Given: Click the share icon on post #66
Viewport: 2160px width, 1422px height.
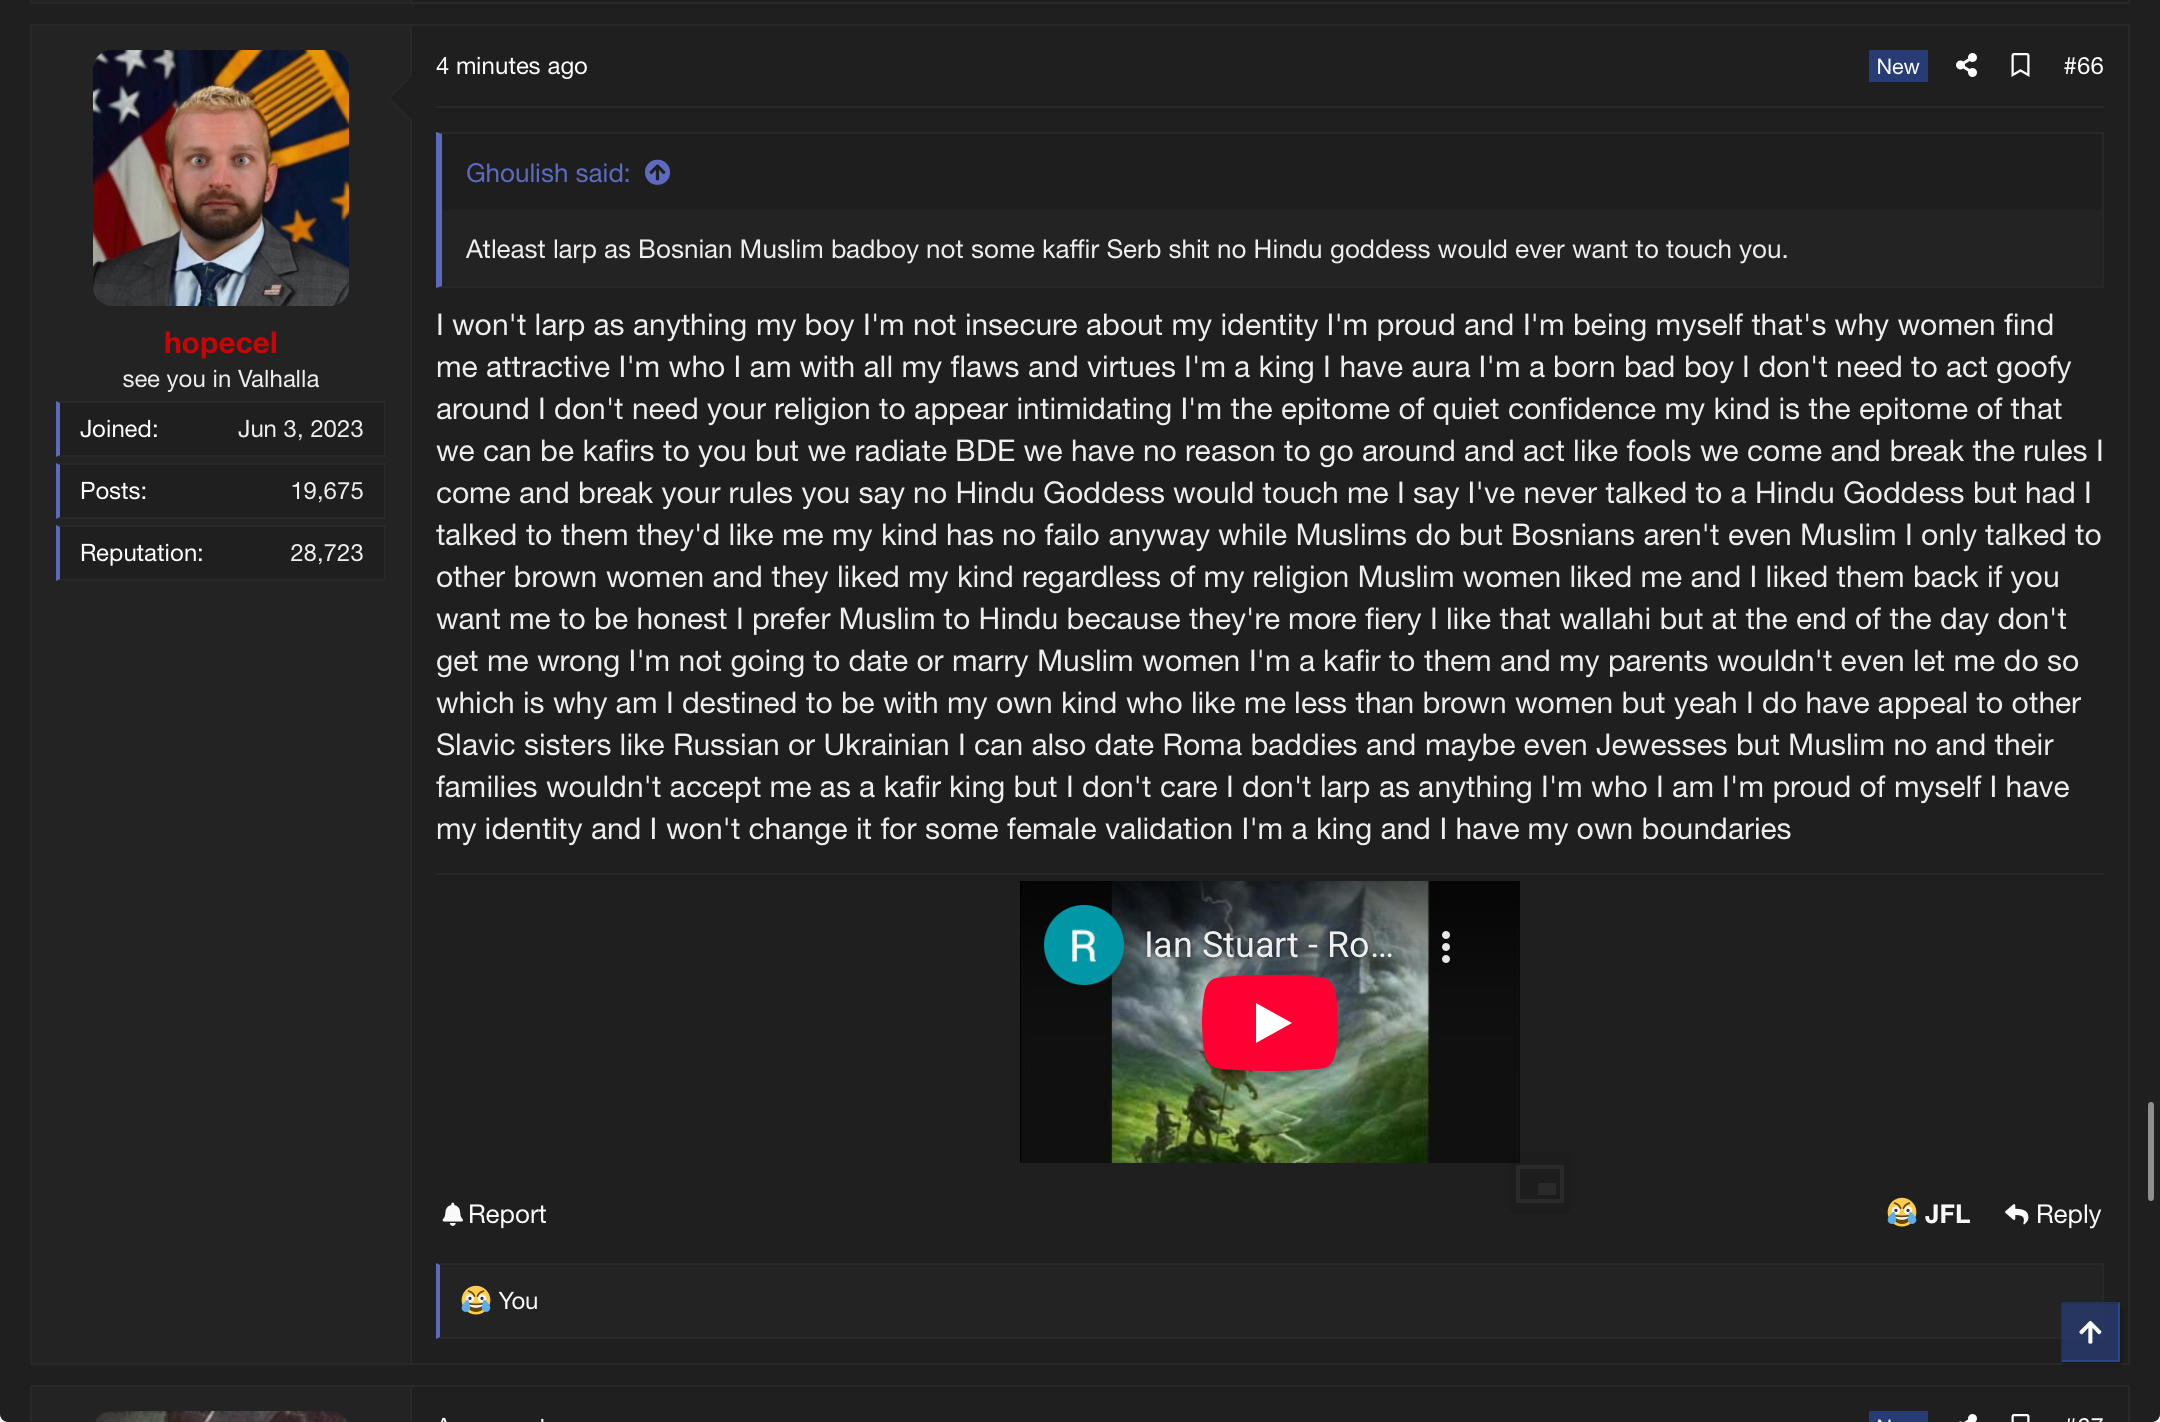Looking at the screenshot, I should click(x=1966, y=66).
